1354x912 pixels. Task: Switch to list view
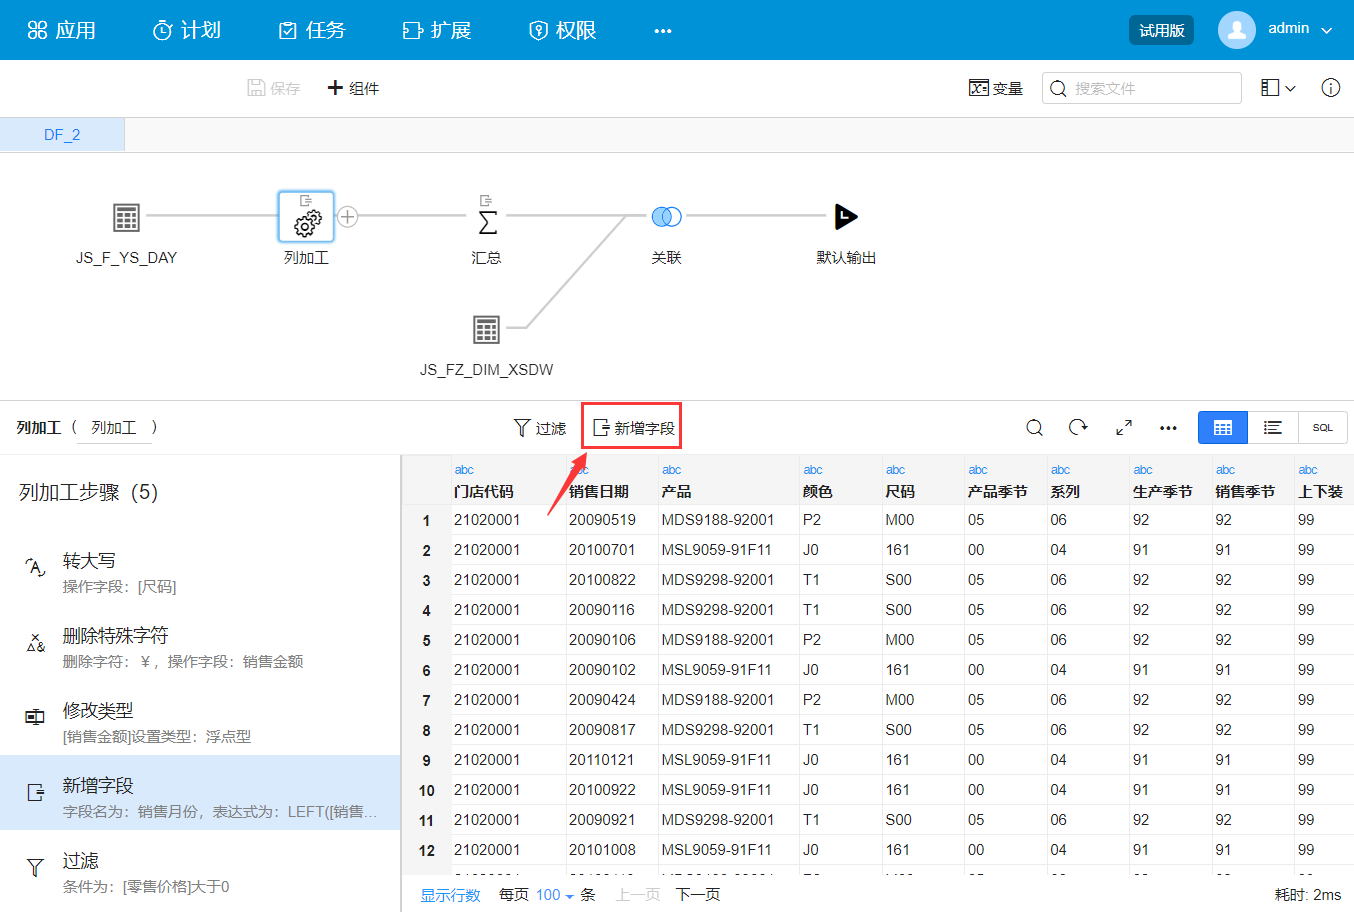coord(1273,428)
